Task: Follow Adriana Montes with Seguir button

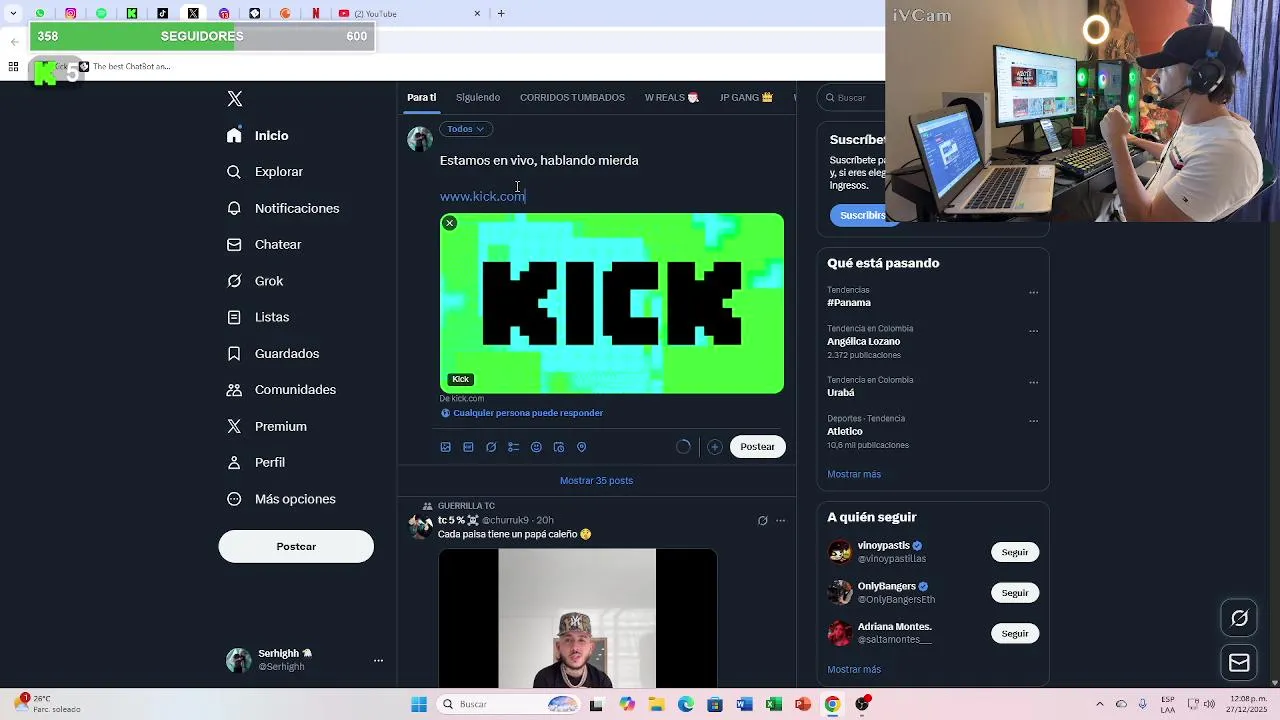Action: (x=1015, y=633)
